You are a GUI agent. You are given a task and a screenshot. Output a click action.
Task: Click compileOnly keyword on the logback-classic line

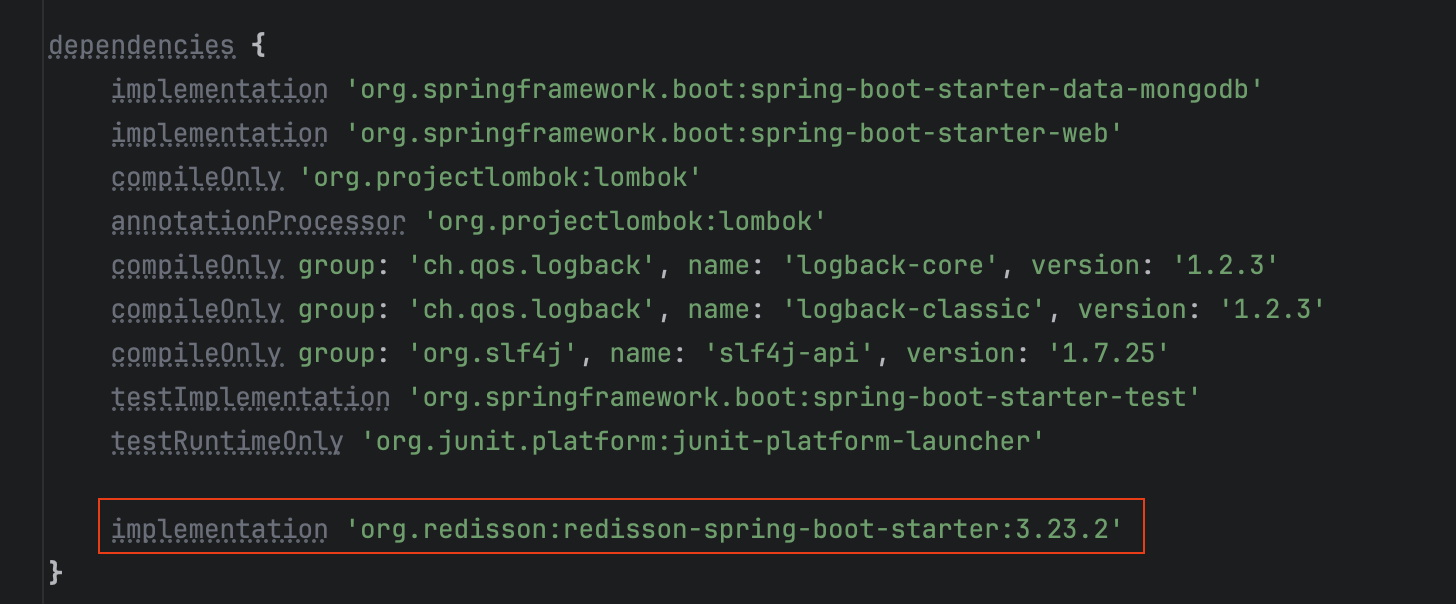196,310
